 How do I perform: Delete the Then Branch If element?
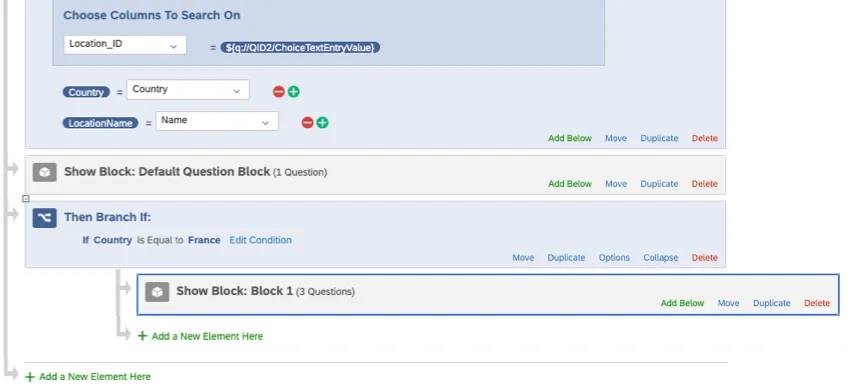(704, 257)
